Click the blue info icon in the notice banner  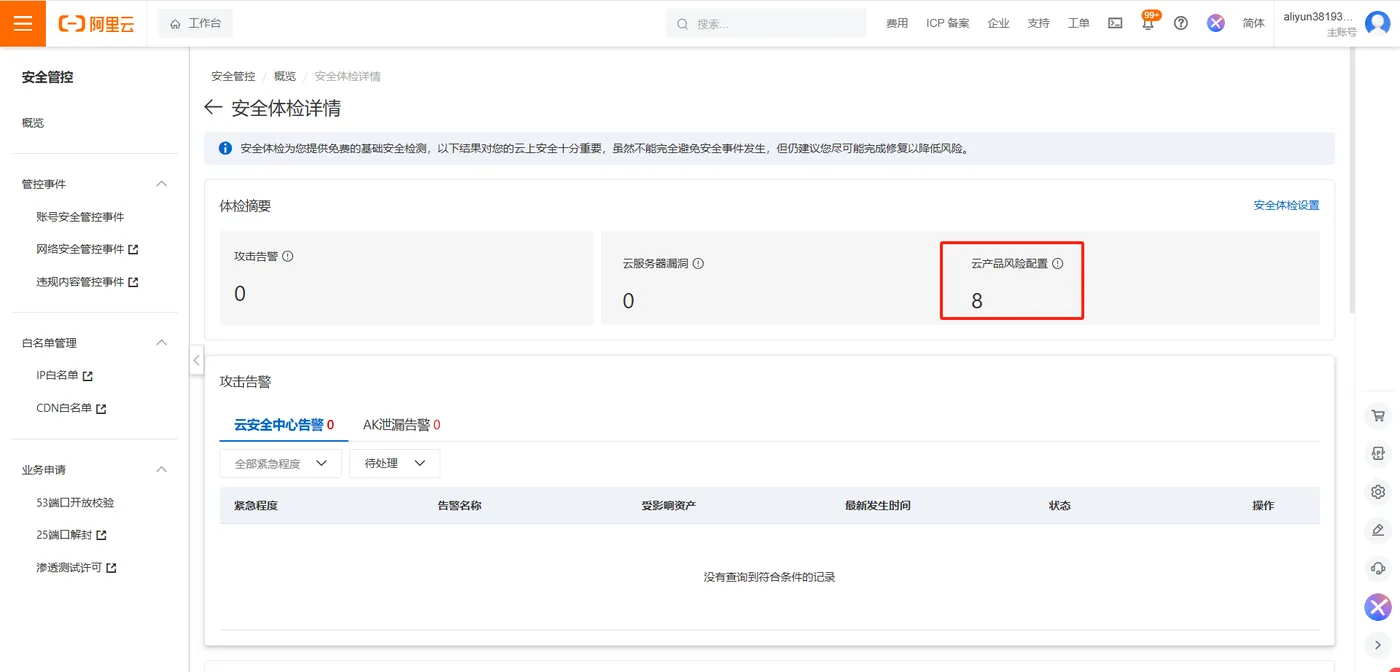point(225,148)
